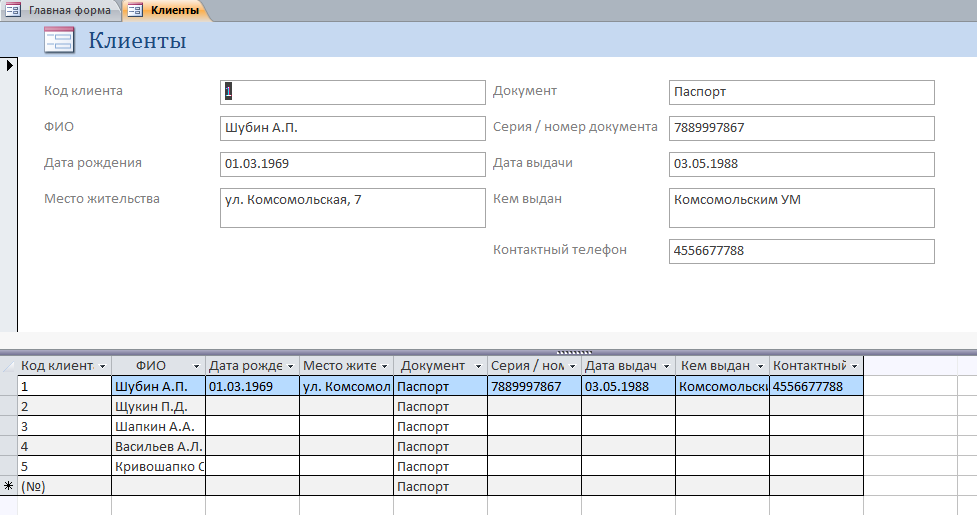Select the row selector for record 3

point(9,426)
